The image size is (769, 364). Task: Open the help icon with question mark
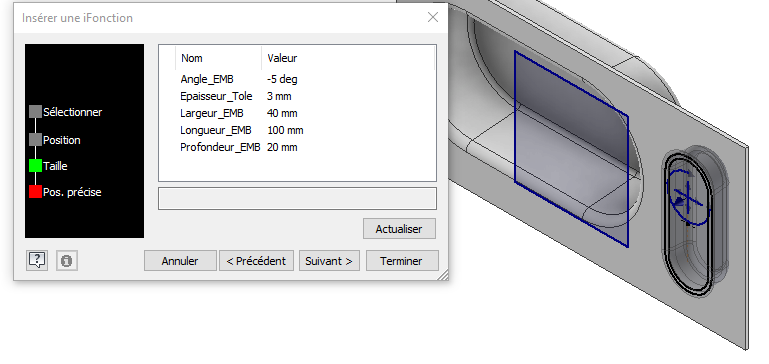pos(37,260)
